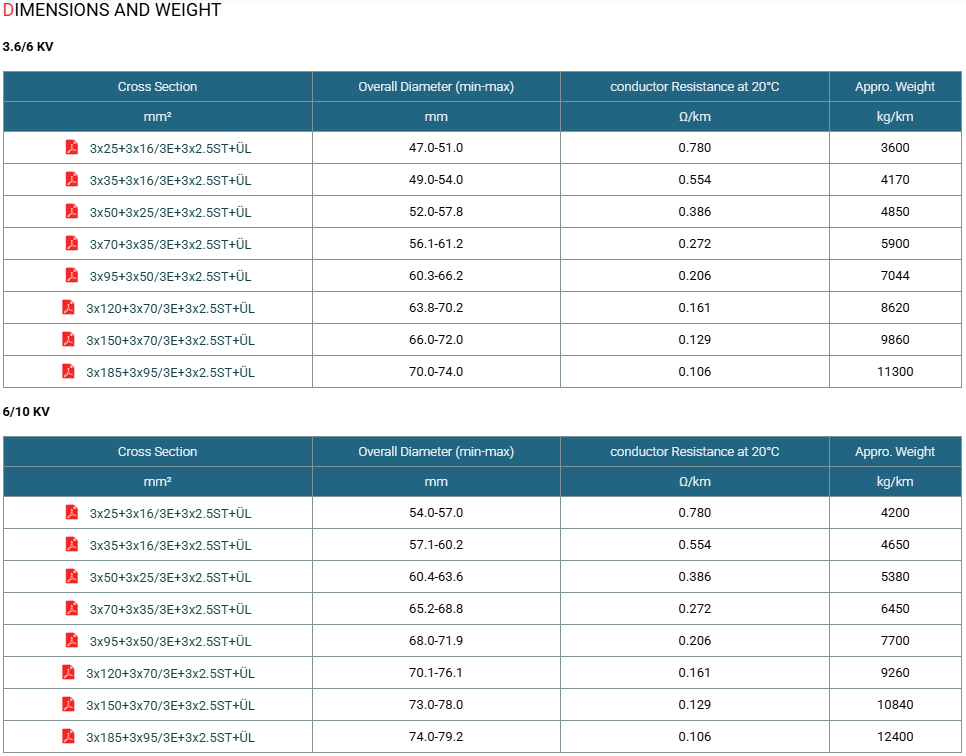Open PDF icon for 3.6/6 KV 3x25+3x16 cable

click(71, 147)
